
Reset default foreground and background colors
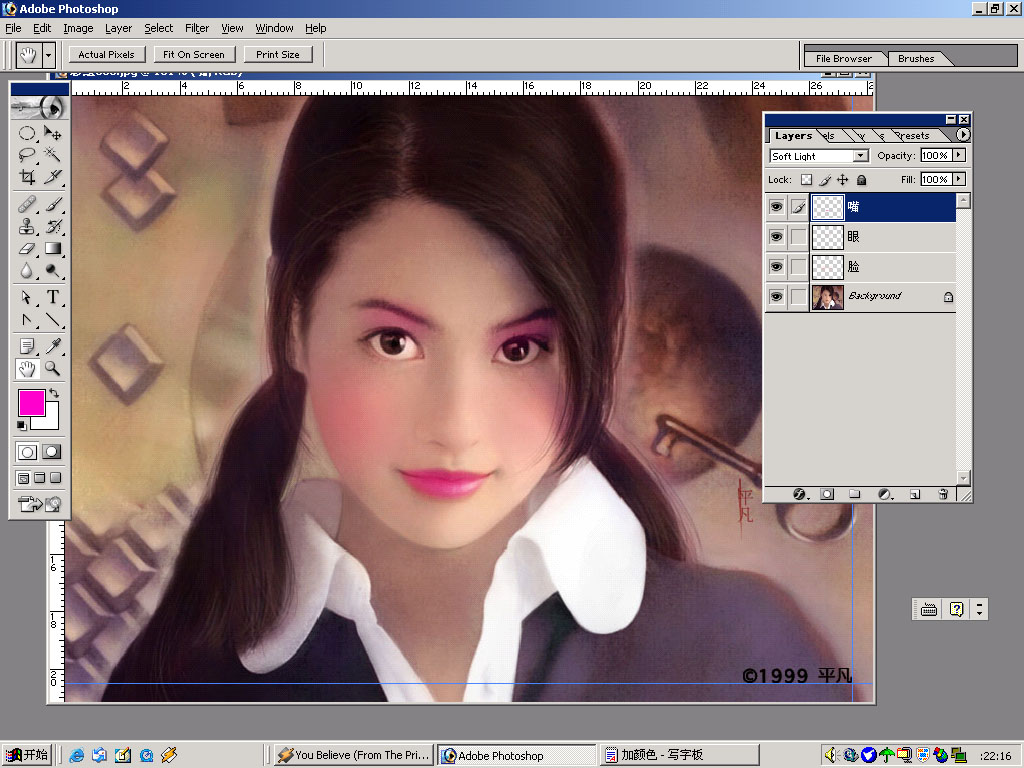point(22,426)
